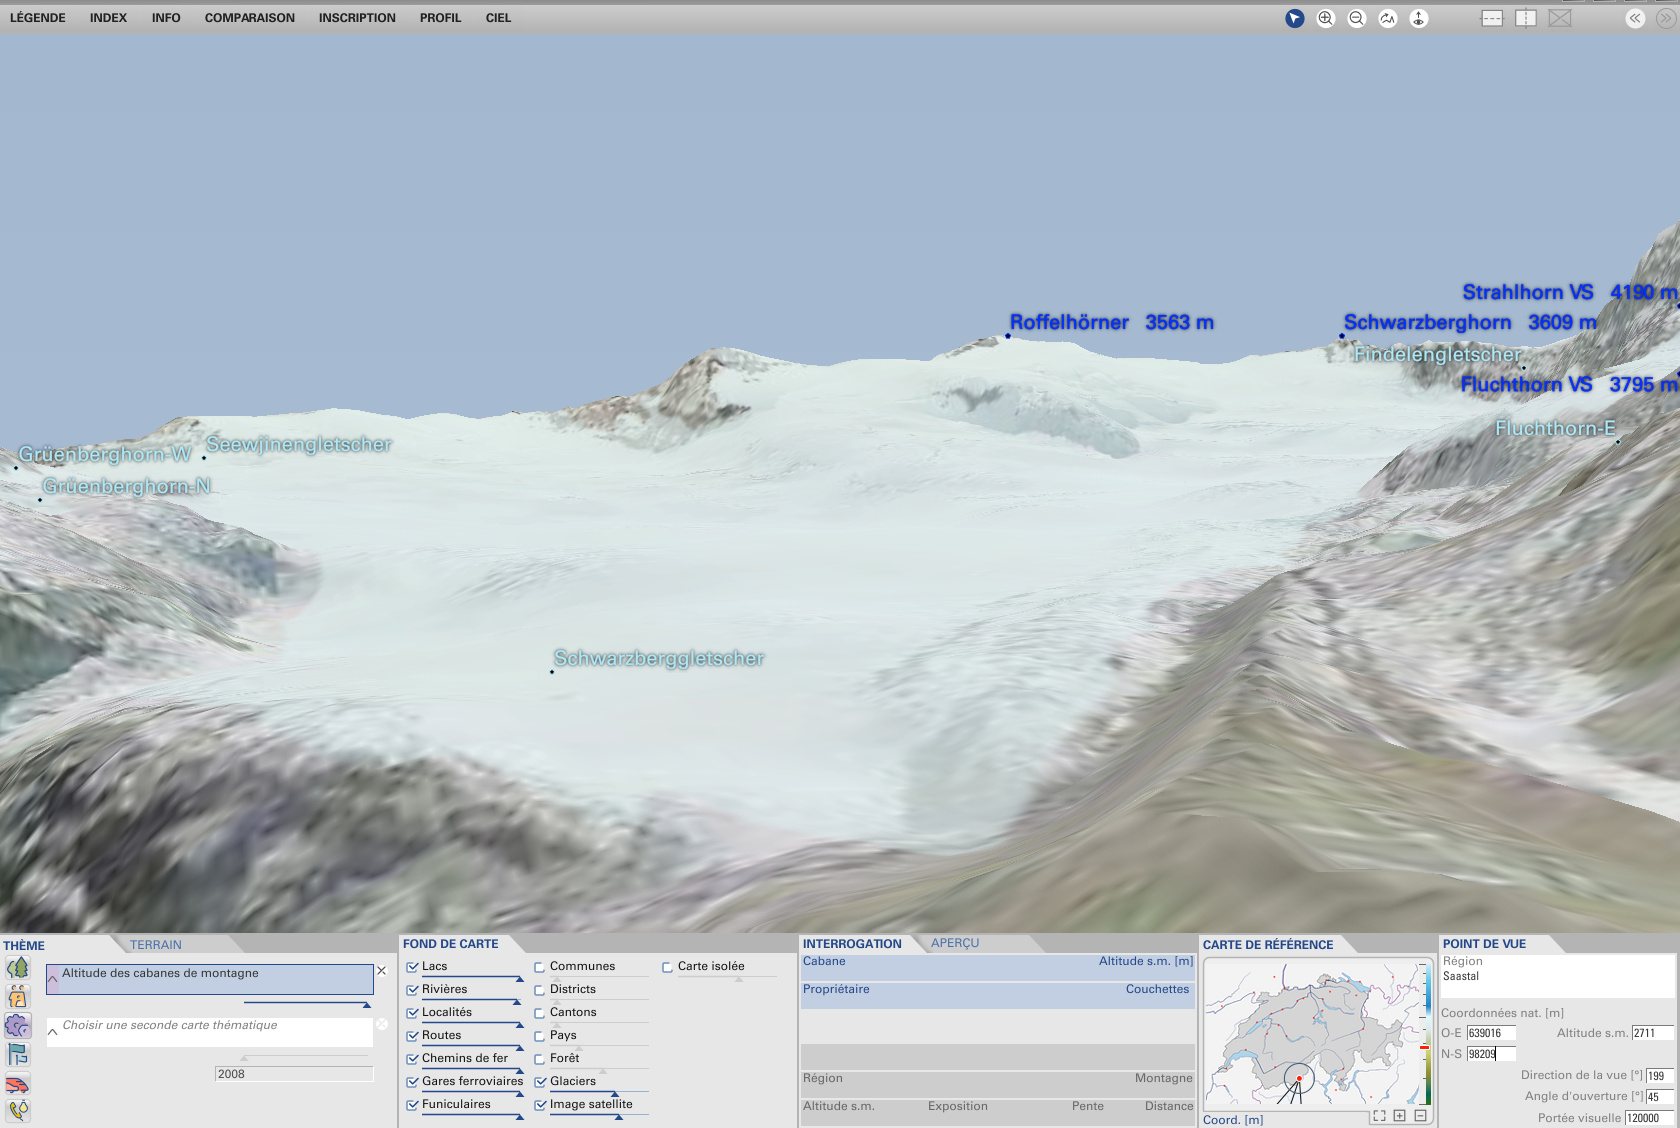Uncheck the Lacs layer checkbox
This screenshot has height=1128, width=1680.
point(412,967)
